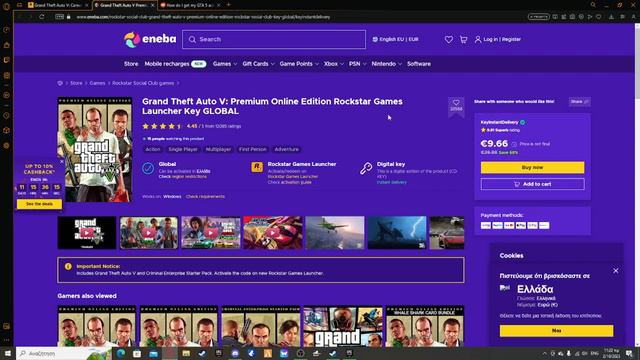640x360 pixels.
Task: Expand the PSN dropdown menu
Action: 358,64
